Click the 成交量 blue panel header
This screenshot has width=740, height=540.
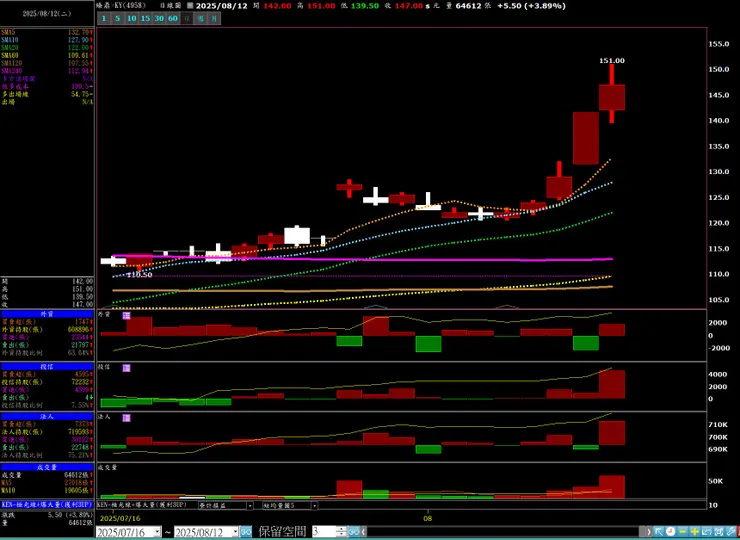pos(47,467)
